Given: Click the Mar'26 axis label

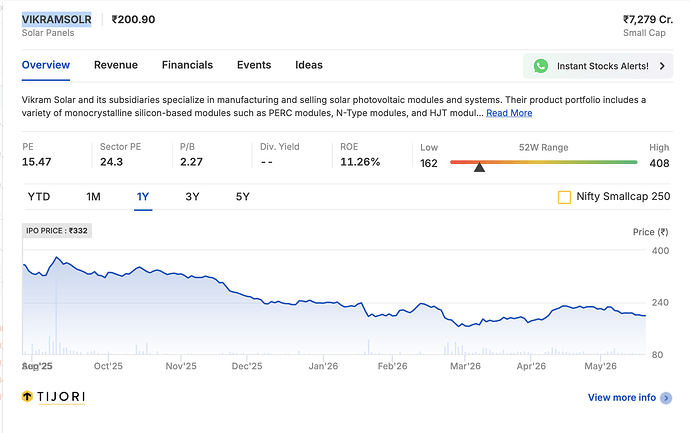Looking at the screenshot, I should click(x=465, y=366).
